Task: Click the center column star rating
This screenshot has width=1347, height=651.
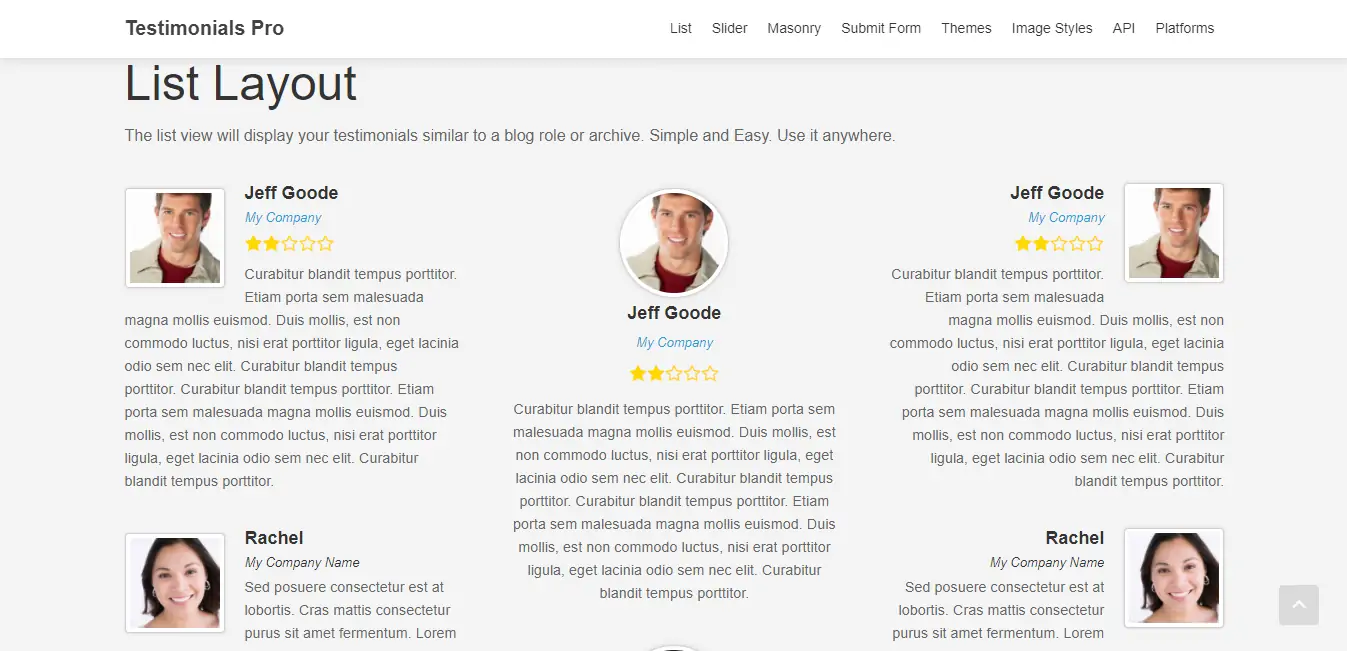Action: click(x=674, y=374)
